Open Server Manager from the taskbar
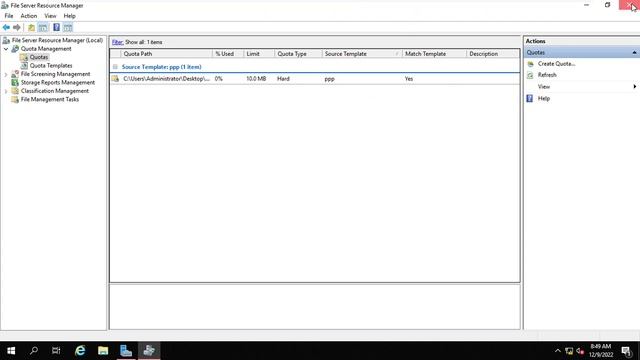 point(126,351)
